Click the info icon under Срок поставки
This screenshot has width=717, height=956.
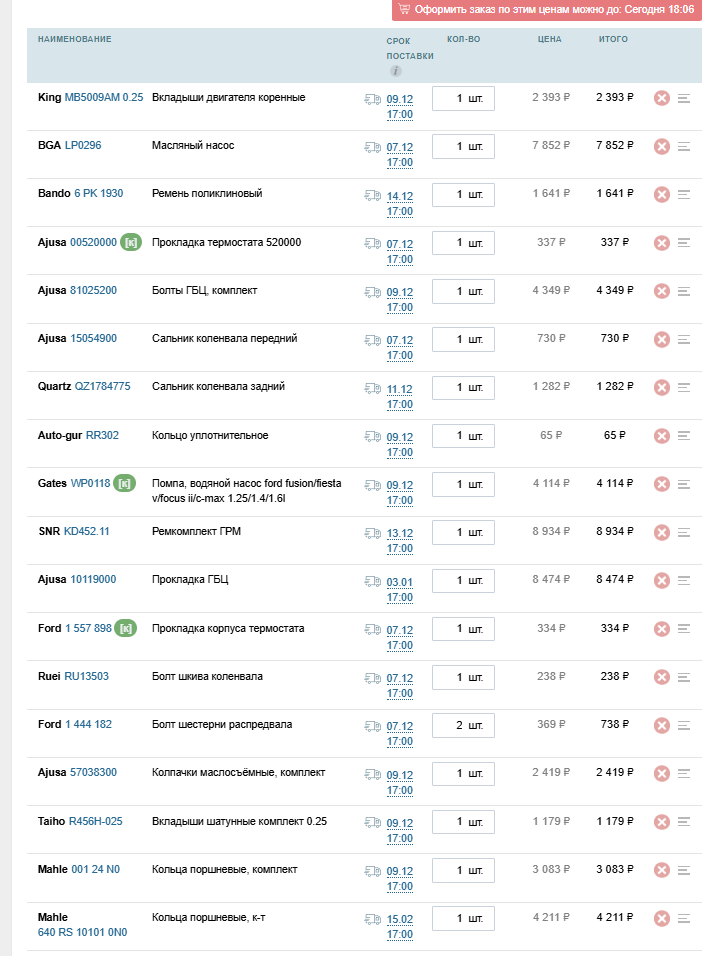396,71
